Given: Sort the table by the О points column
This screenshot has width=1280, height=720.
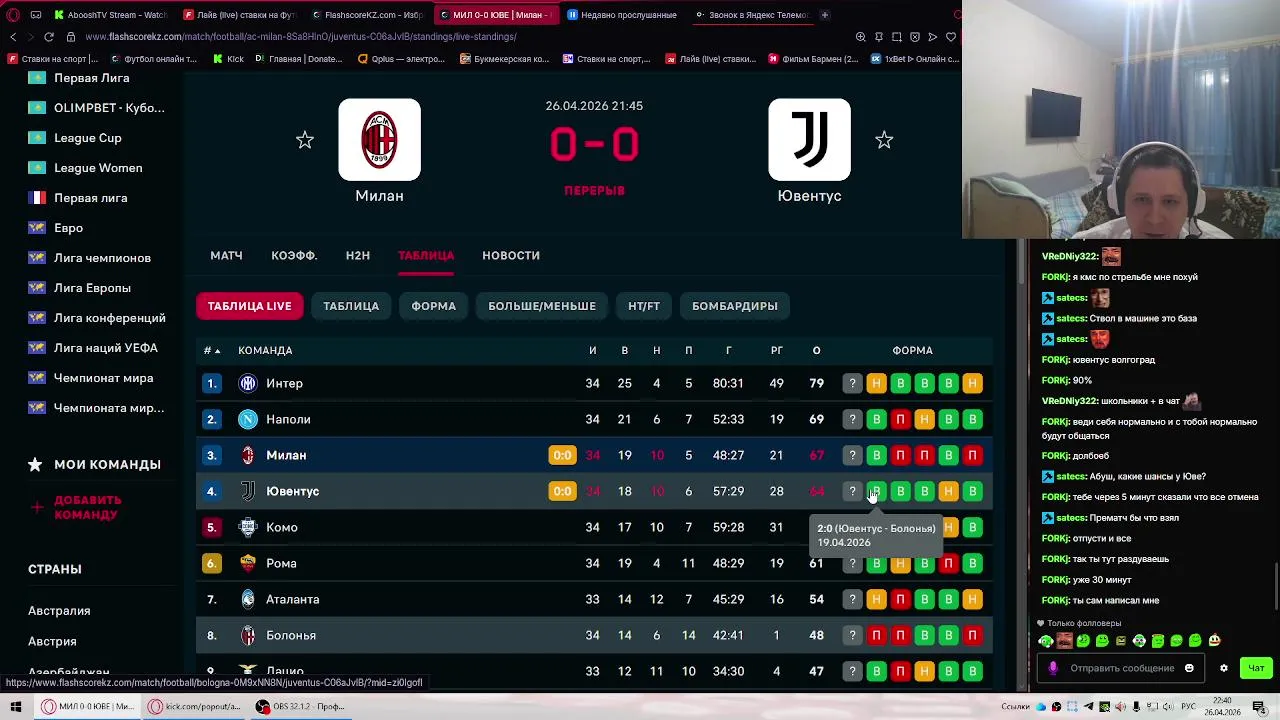Looking at the screenshot, I should coord(816,351).
